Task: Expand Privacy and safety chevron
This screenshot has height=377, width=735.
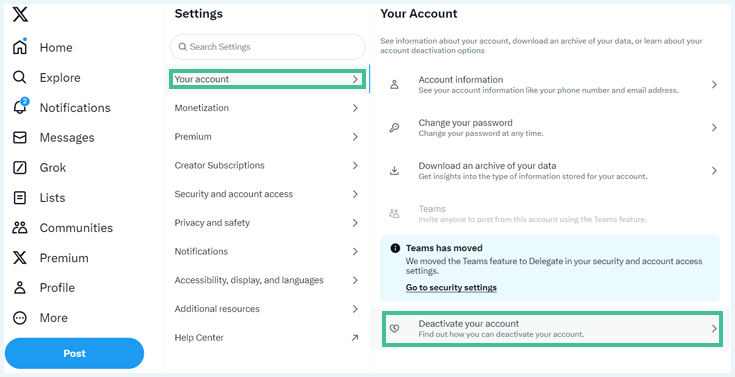Action: click(x=355, y=223)
